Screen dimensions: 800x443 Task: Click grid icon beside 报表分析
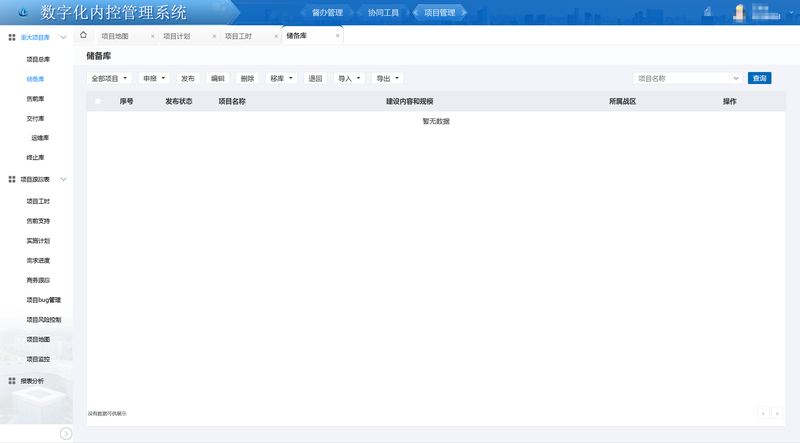click(x=12, y=381)
